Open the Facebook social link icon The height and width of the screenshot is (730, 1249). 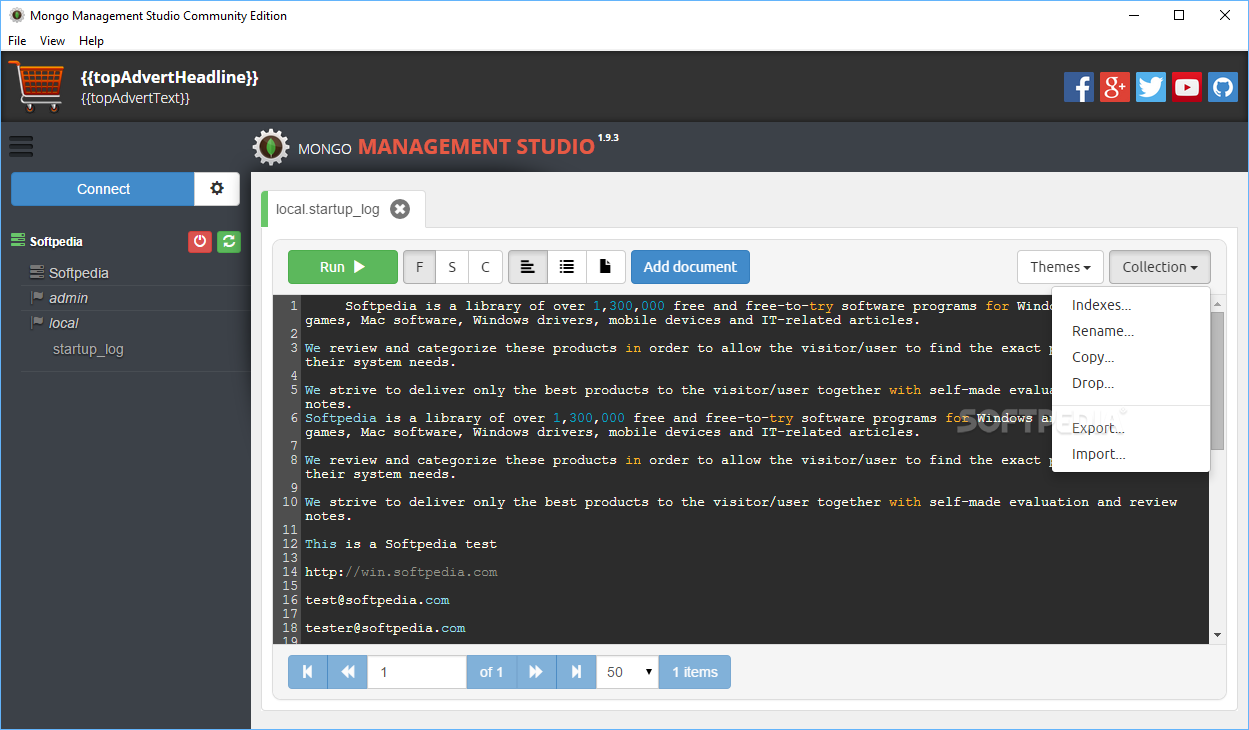coord(1079,87)
